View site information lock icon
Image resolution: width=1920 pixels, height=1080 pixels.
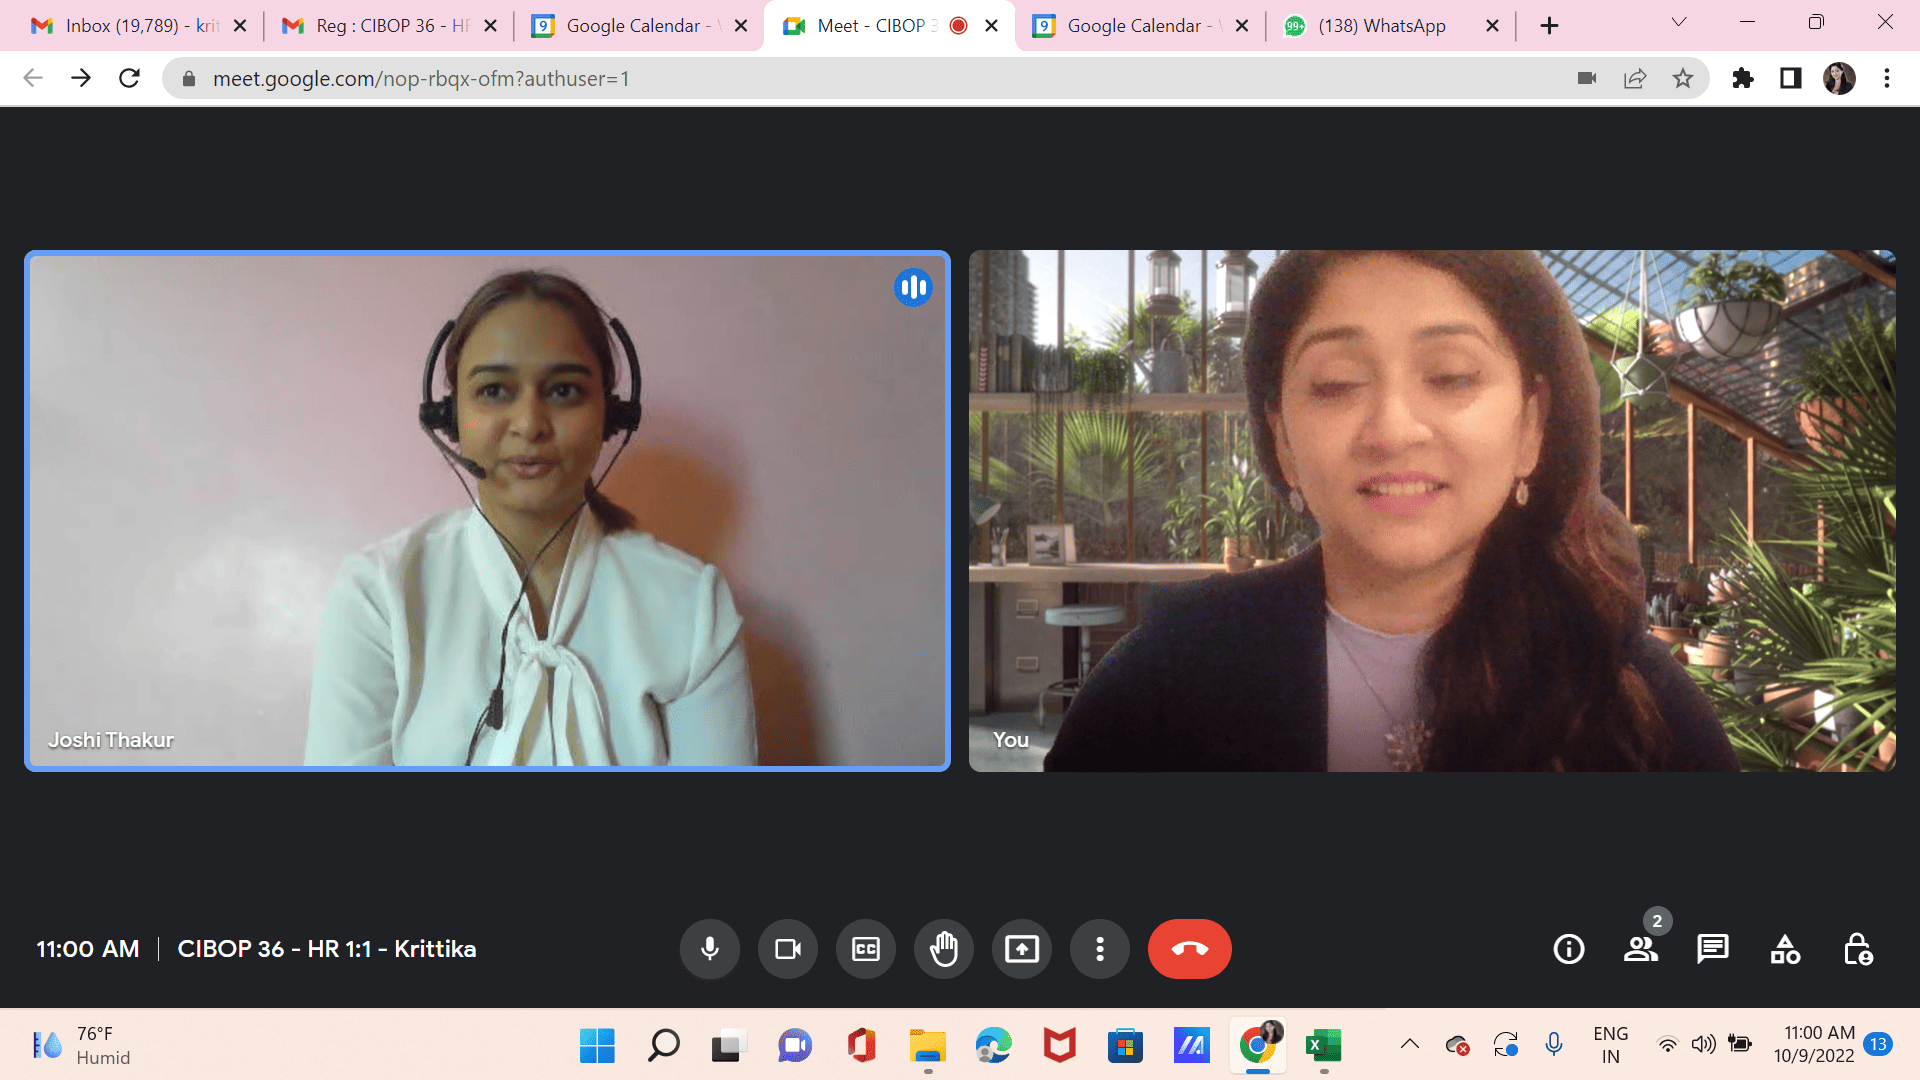click(188, 78)
